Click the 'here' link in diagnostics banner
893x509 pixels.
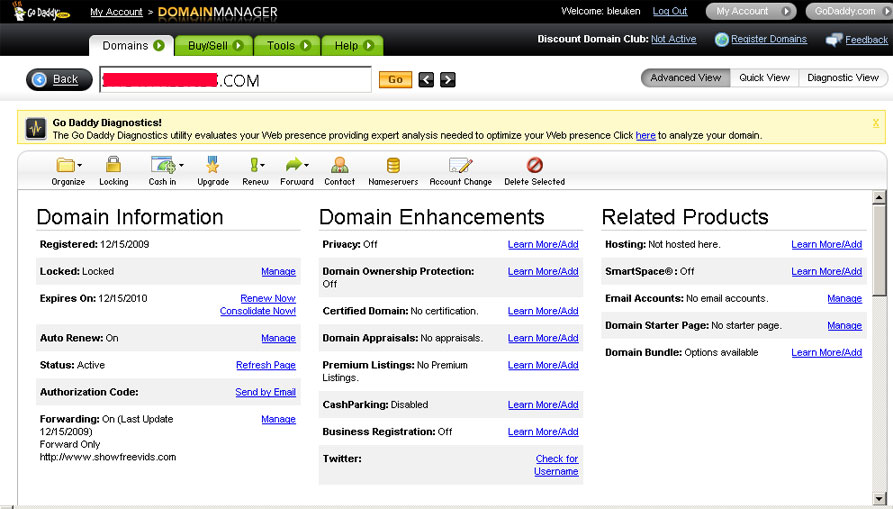645,136
